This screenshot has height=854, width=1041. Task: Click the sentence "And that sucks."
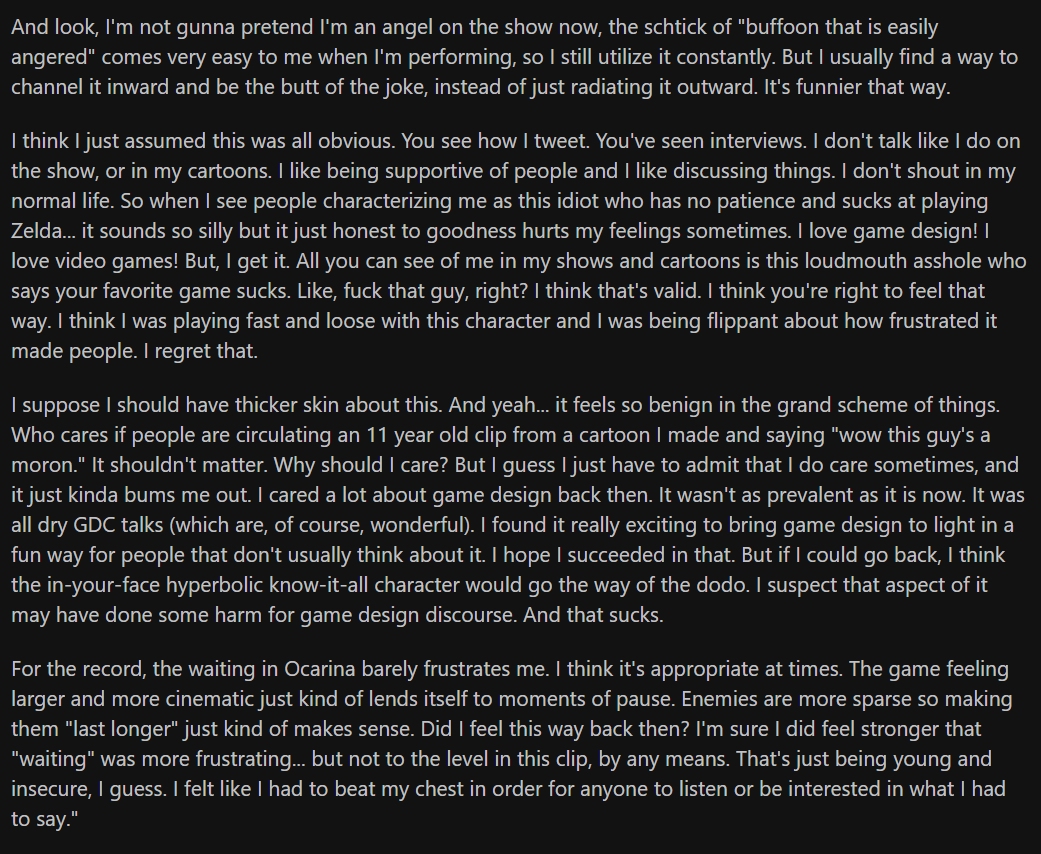coord(593,615)
